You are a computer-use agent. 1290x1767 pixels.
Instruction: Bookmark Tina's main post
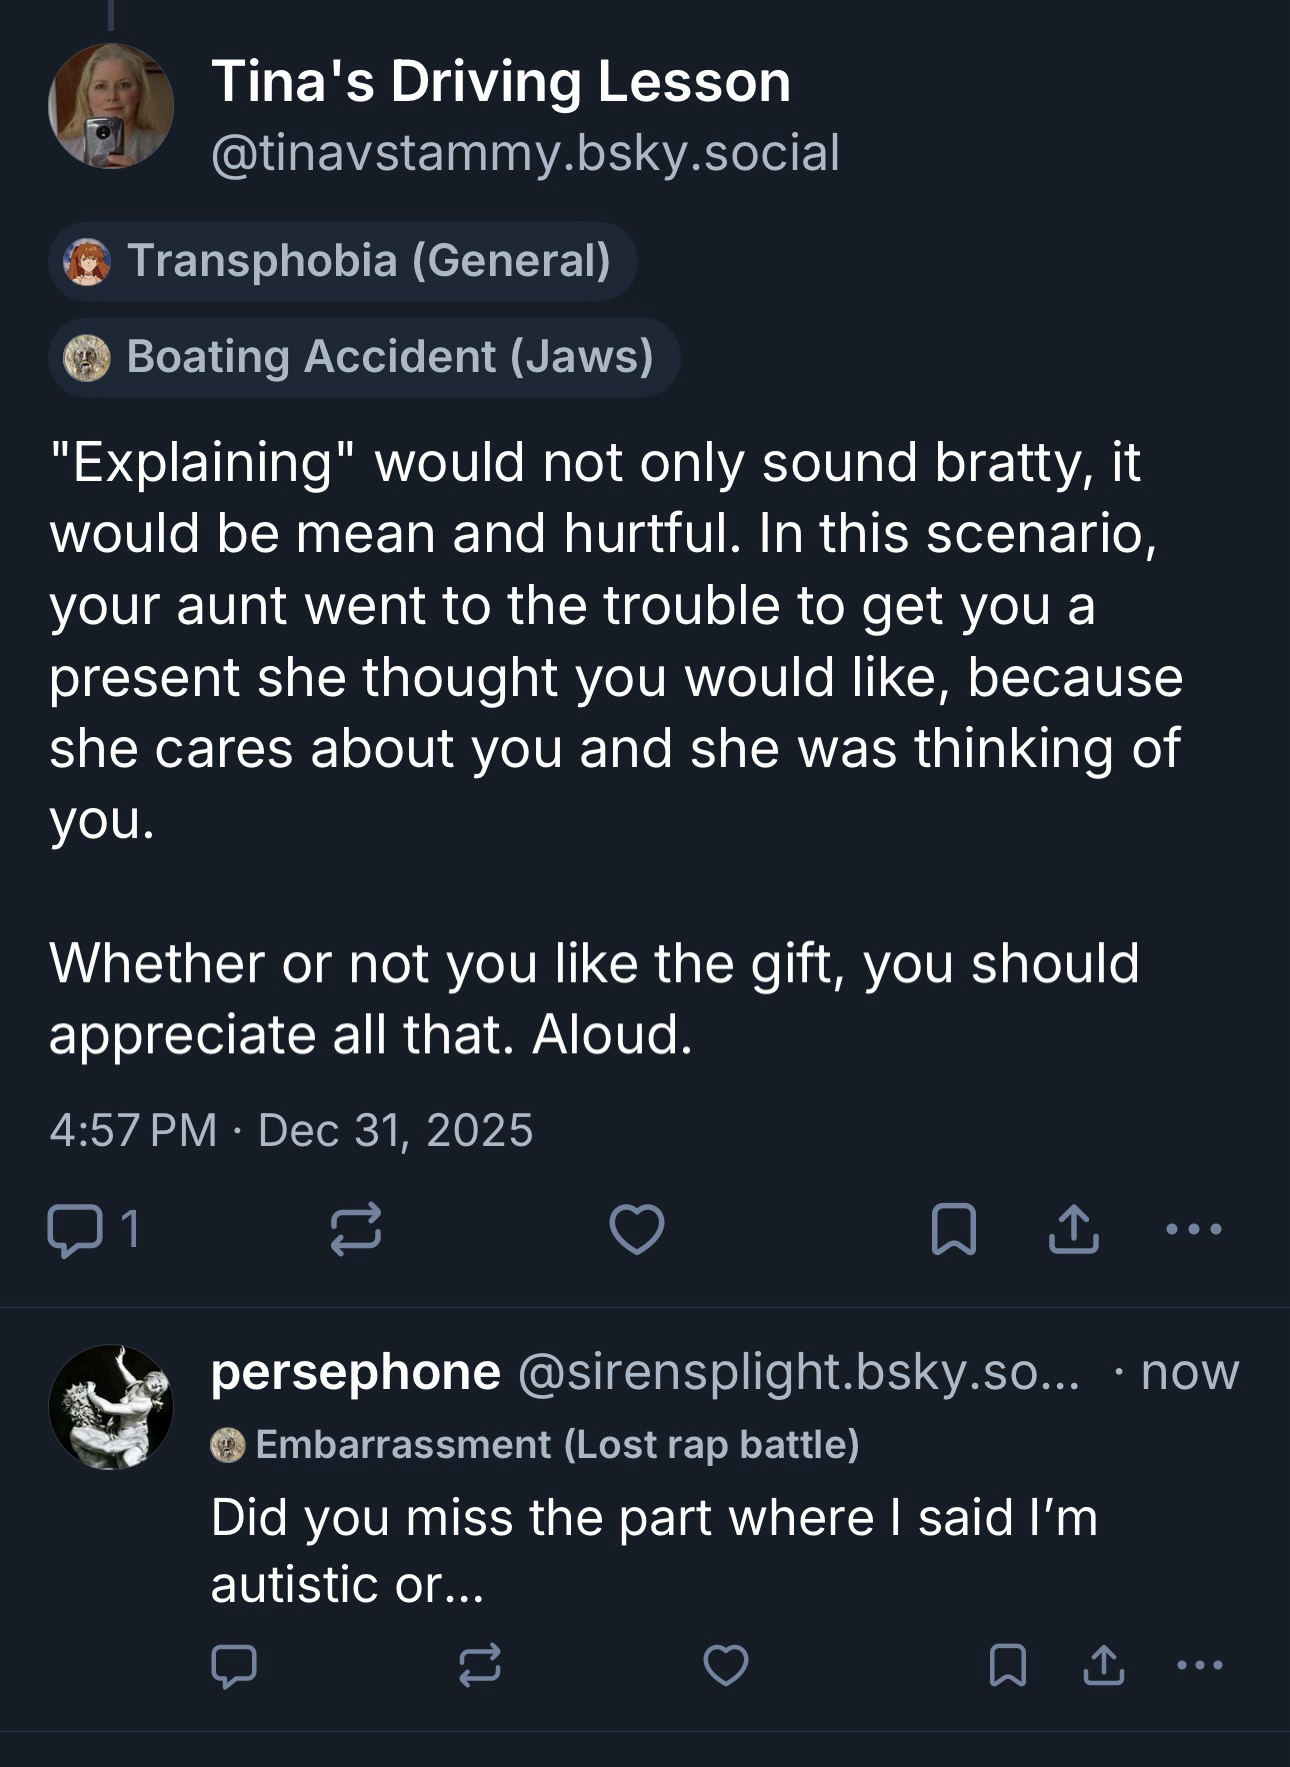coord(953,1229)
